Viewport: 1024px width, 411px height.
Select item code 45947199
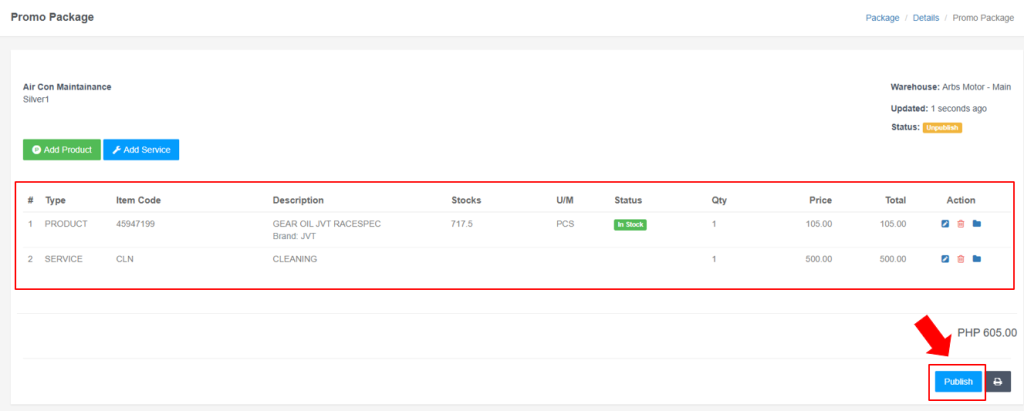point(135,224)
